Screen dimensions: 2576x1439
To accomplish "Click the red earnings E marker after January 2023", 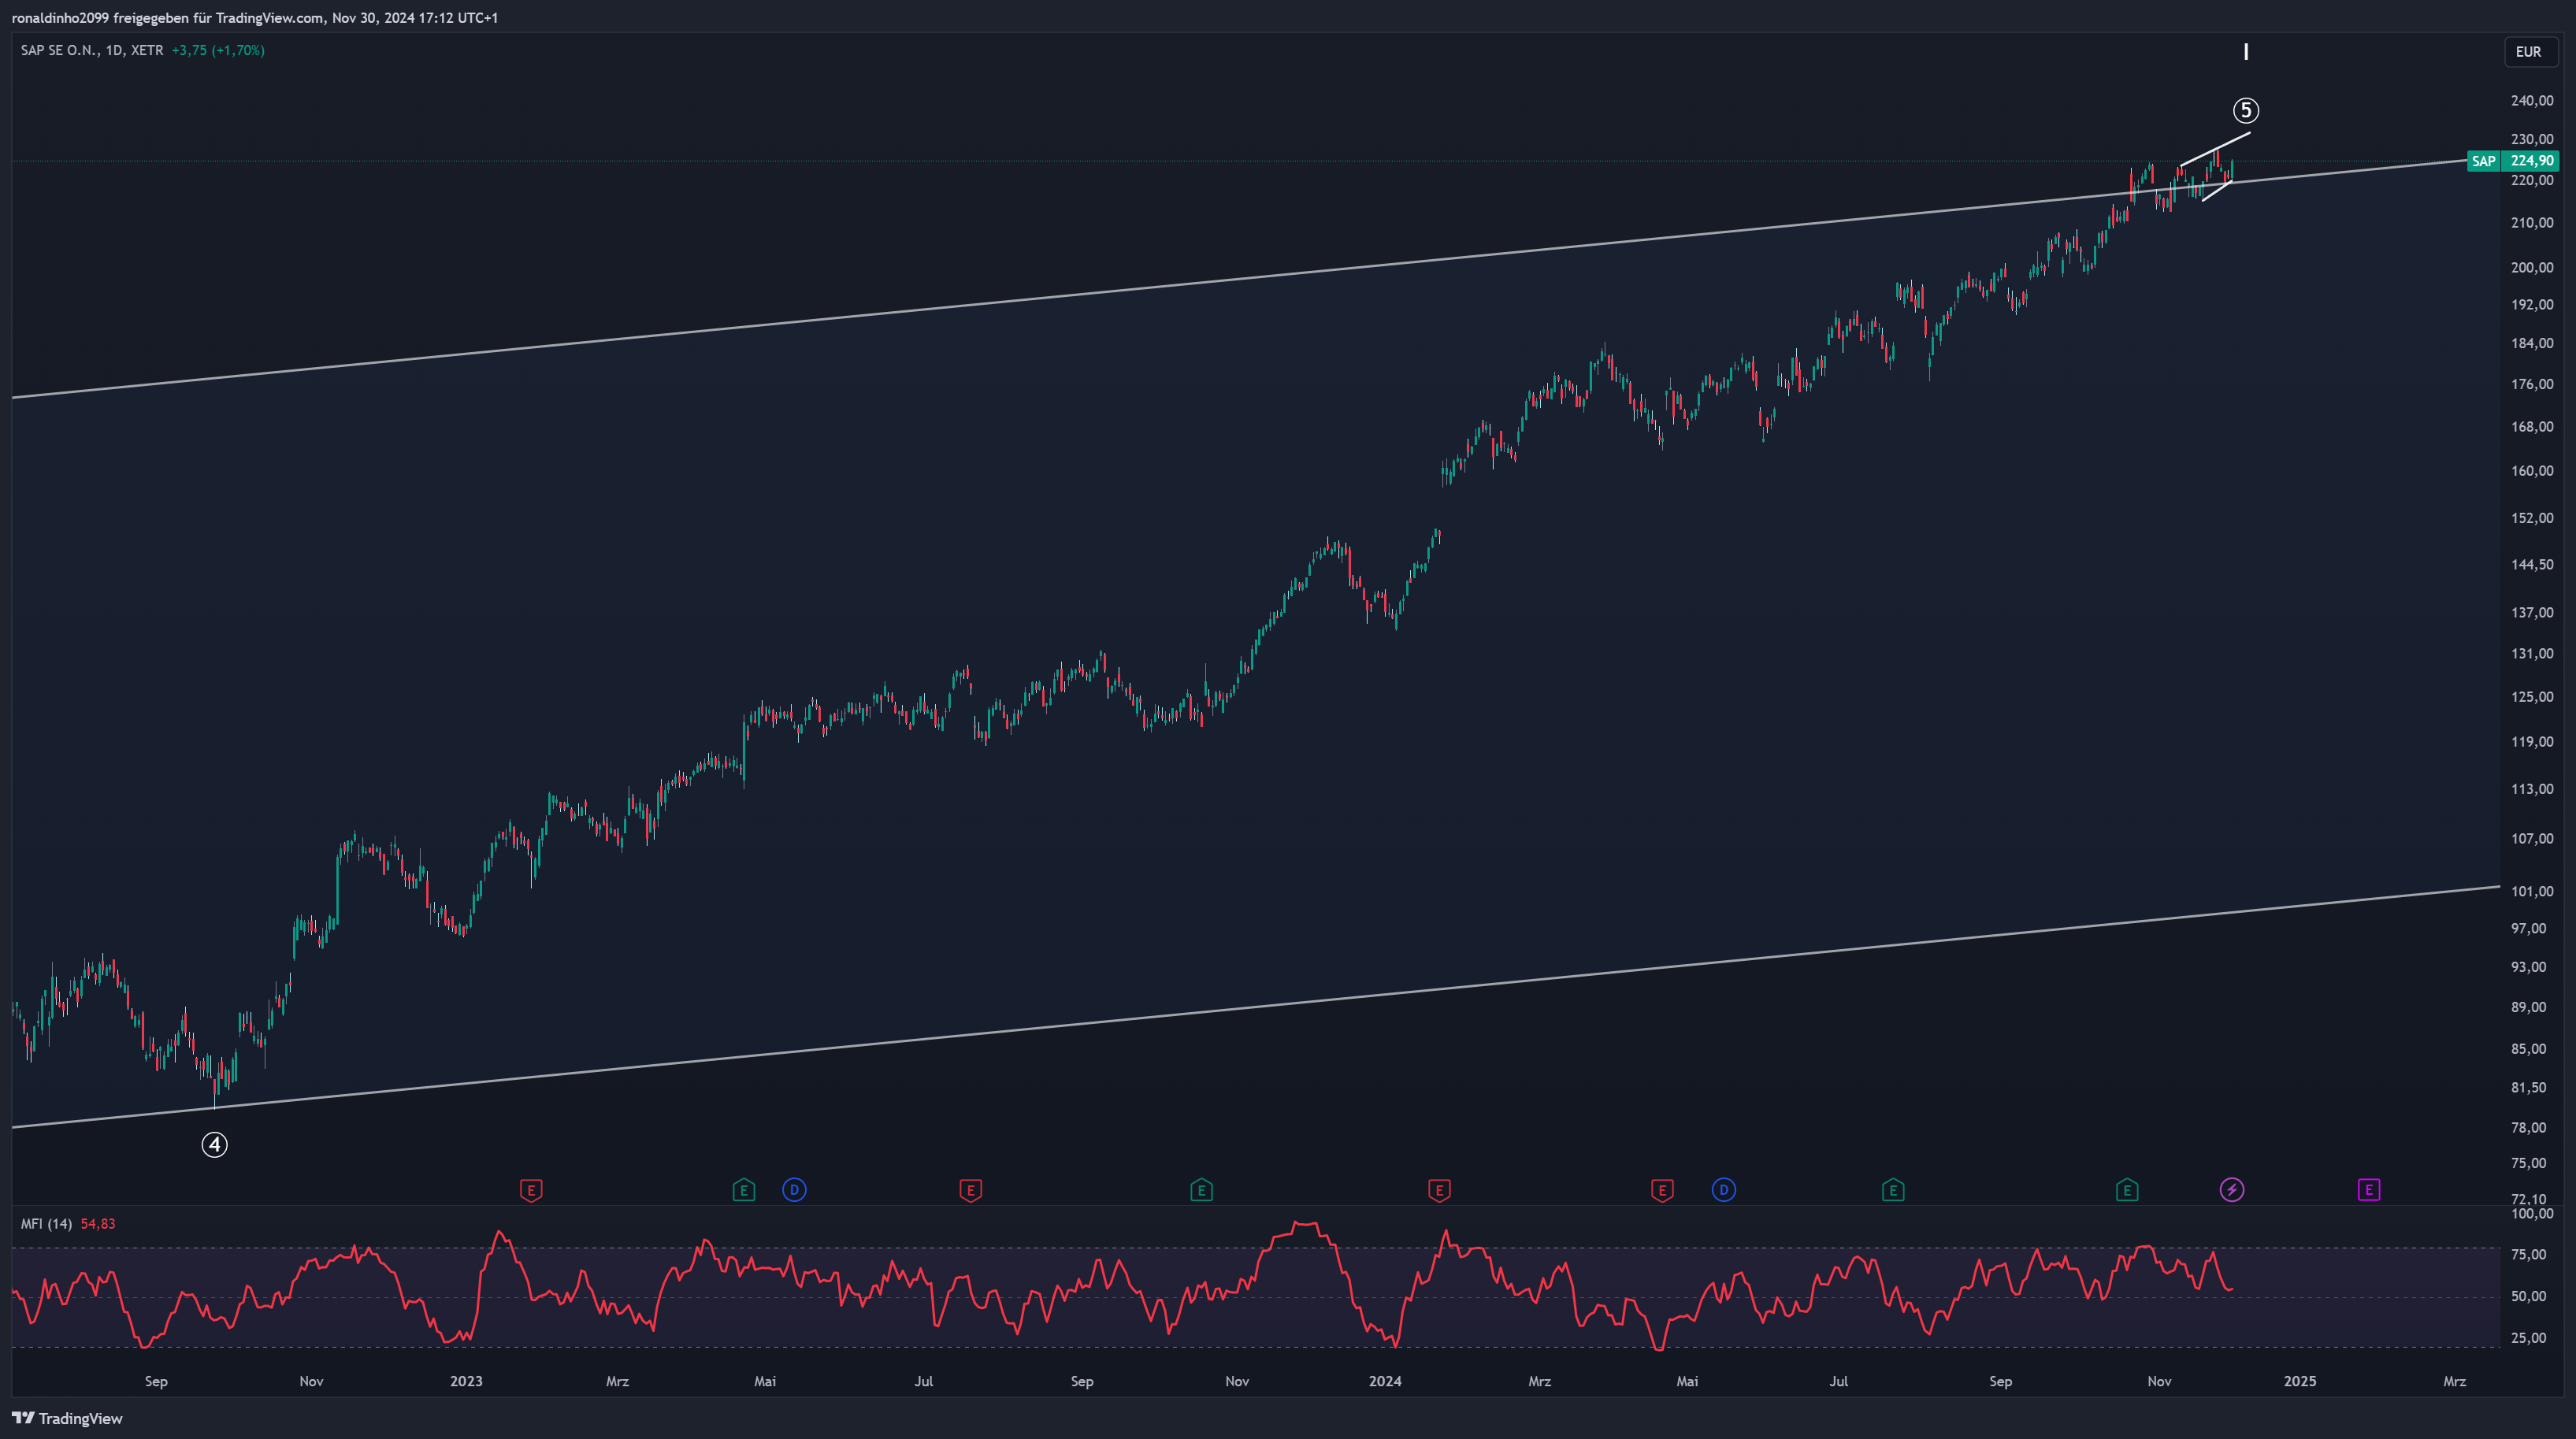I will [531, 1190].
